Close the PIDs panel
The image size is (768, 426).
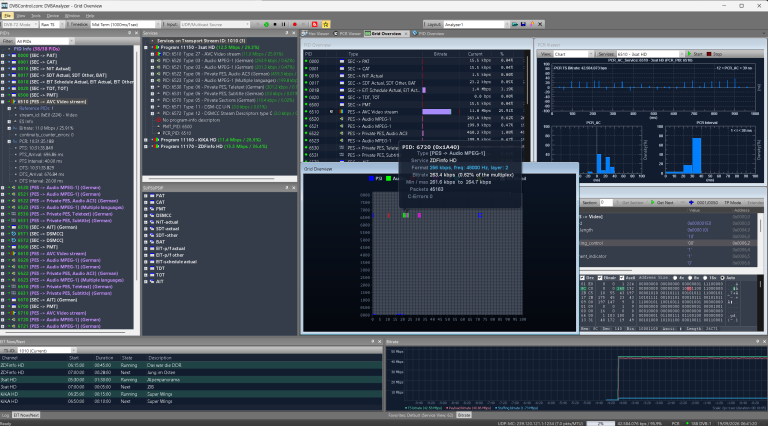click(x=137, y=33)
